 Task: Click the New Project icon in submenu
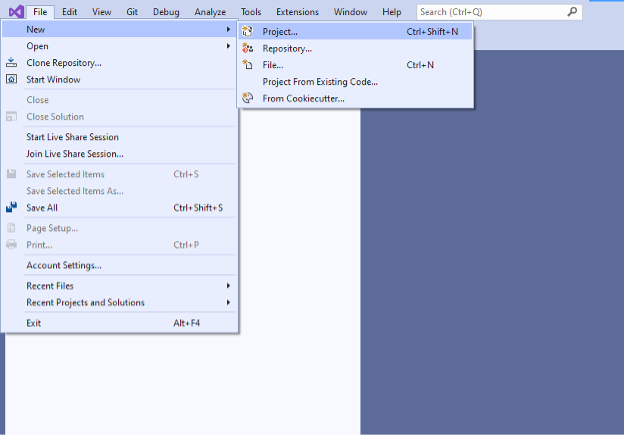click(x=248, y=31)
